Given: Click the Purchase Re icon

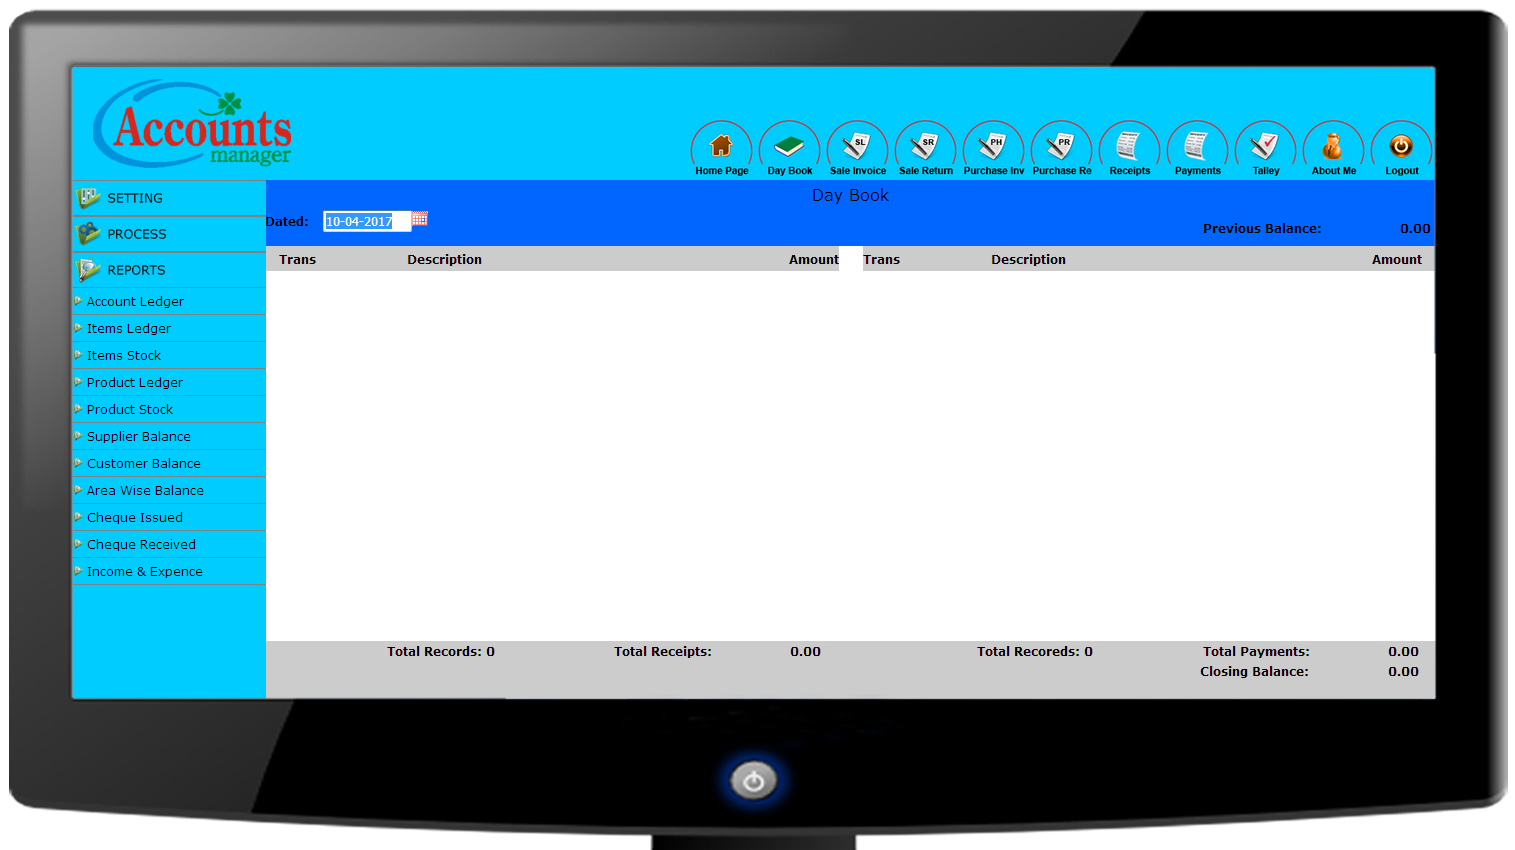Looking at the screenshot, I should pyautogui.click(x=1061, y=148).
